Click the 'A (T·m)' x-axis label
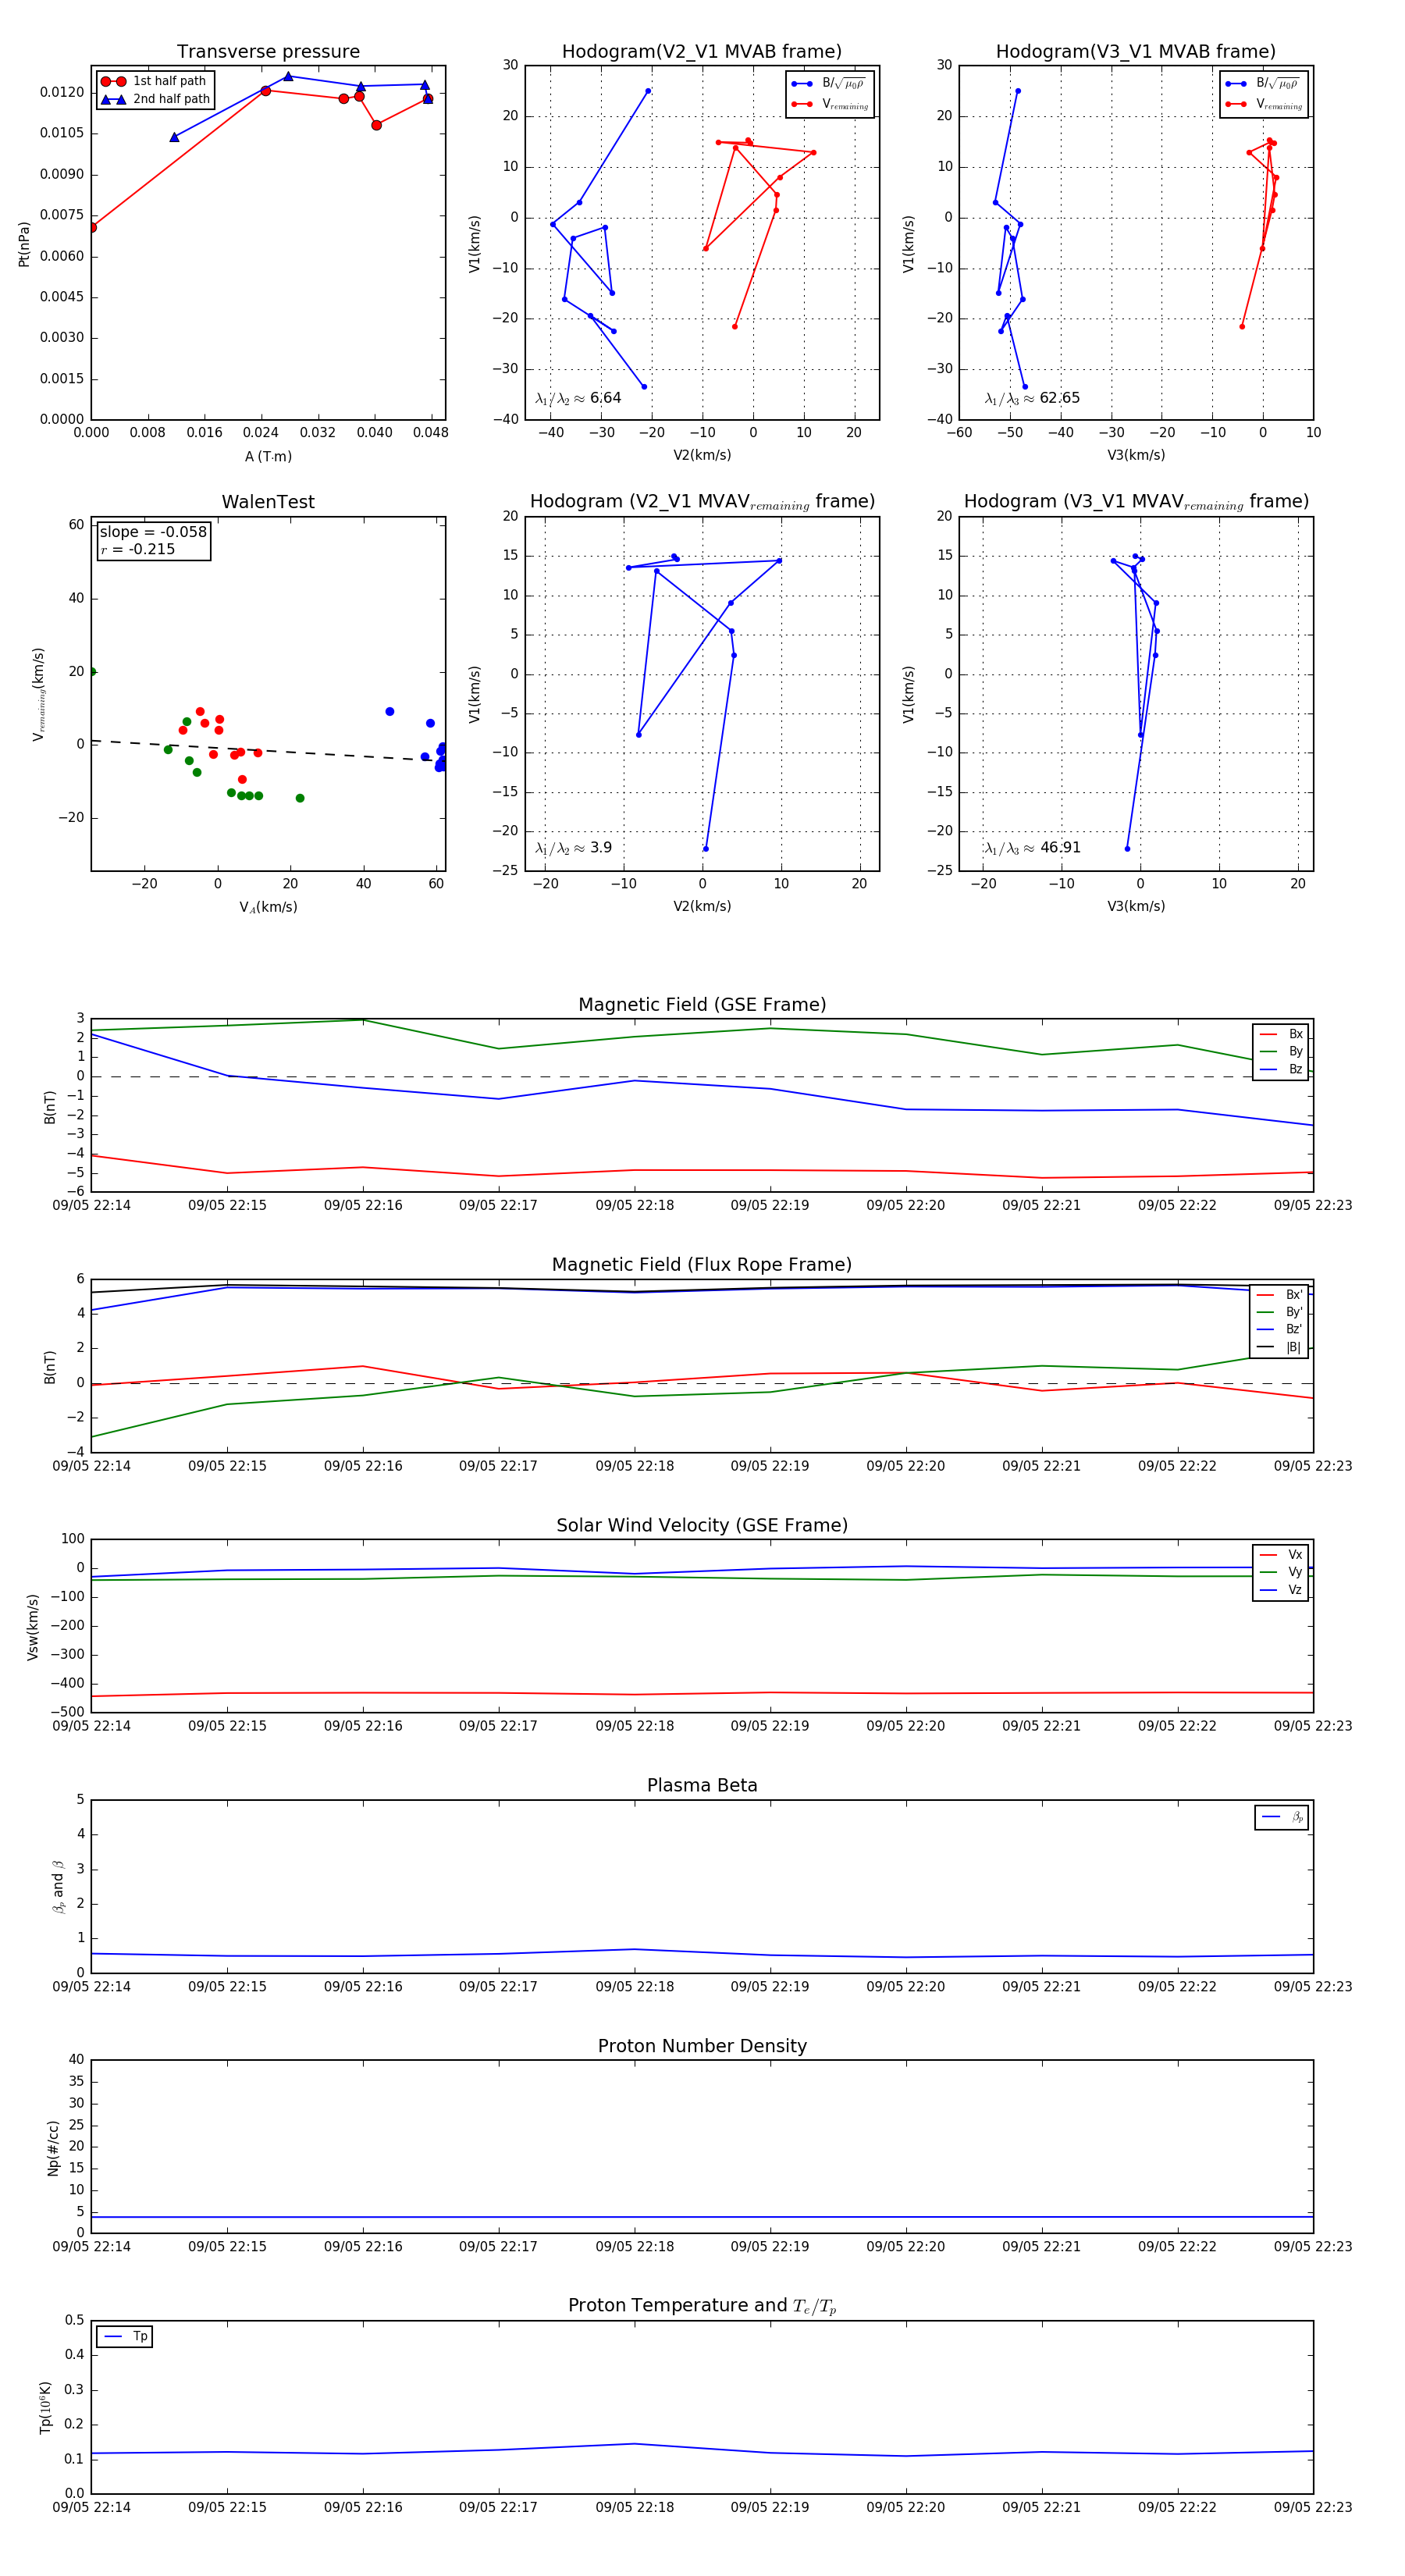Viewport: 1405px width, 2576px height. click(x=268, y=456)
